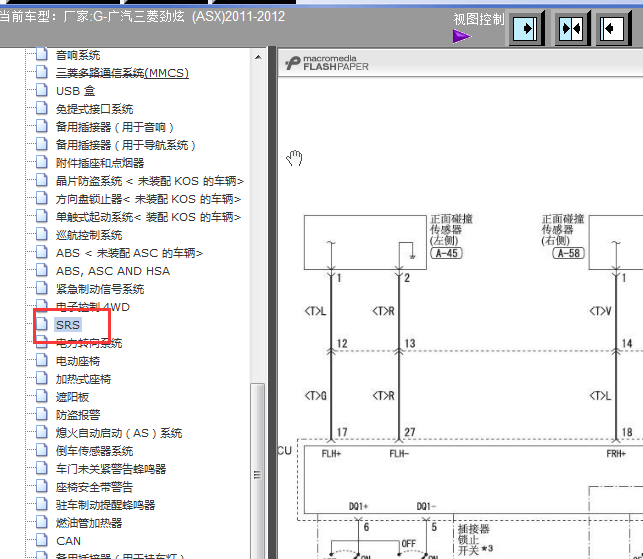Viewport: 643px width, 559px height.
Task: Click the FRH+ terminal label
Action: point(616,454)
